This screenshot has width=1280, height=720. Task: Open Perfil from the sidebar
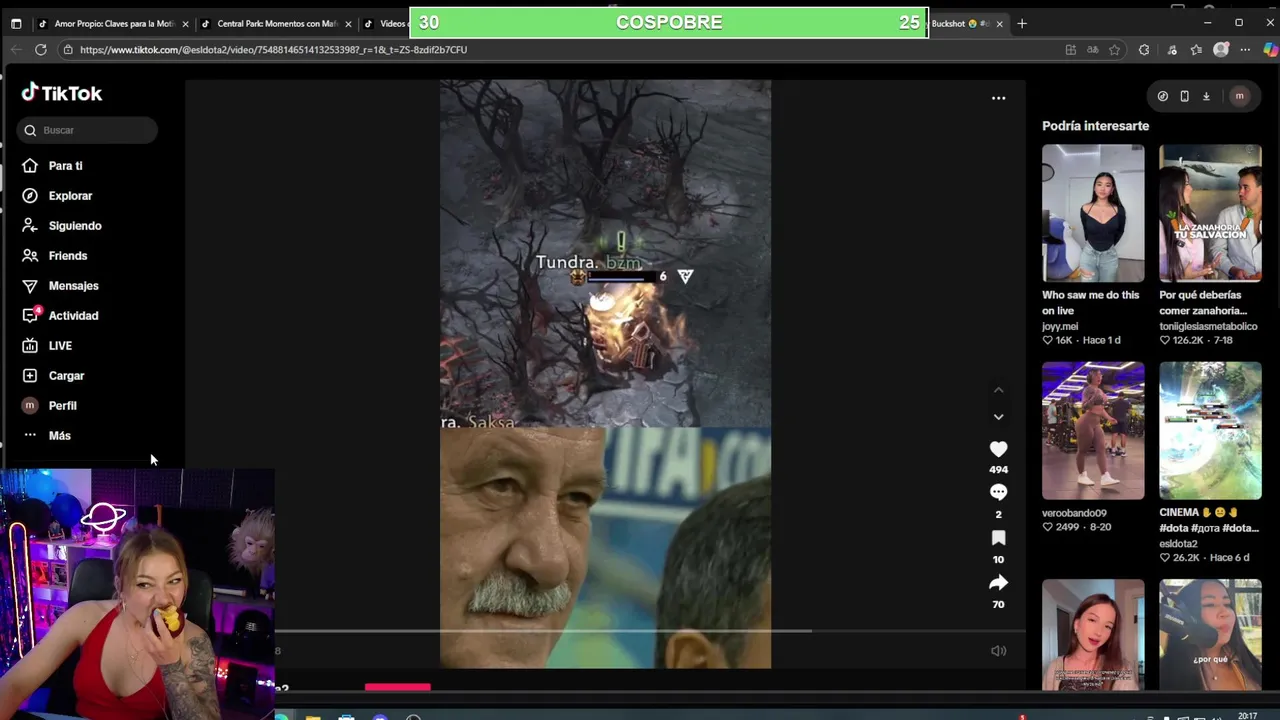(x=62, y=406)
